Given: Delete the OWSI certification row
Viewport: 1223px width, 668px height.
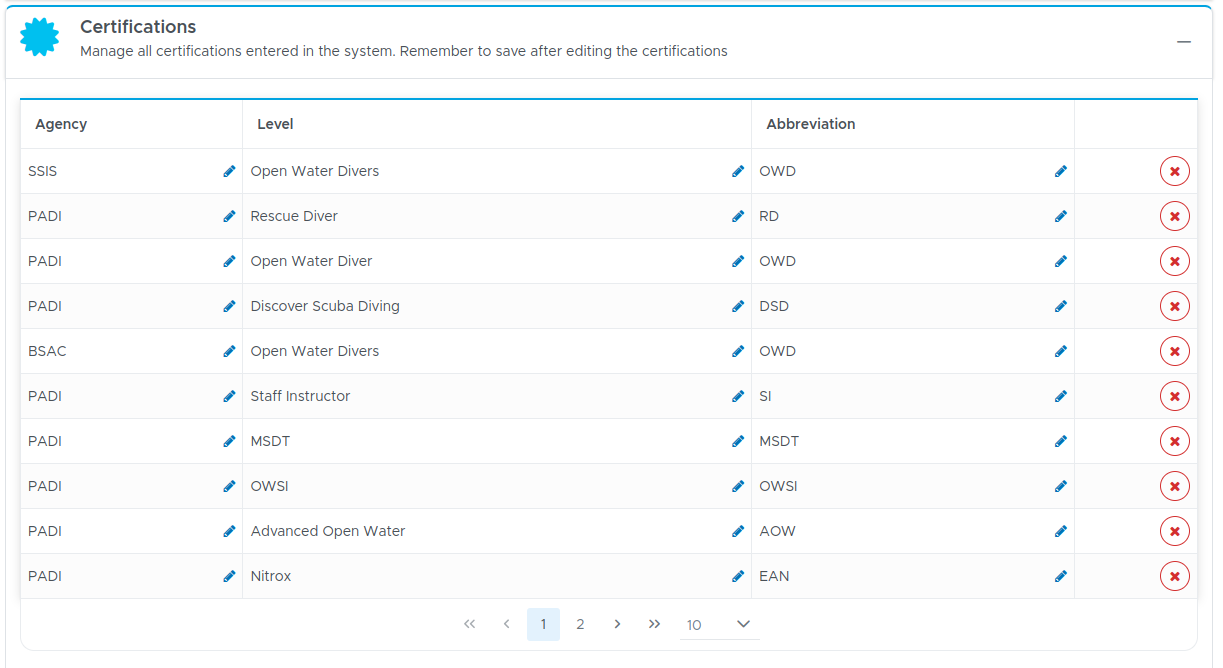Looking at the screenshot, I should [x=1175, y=486].
